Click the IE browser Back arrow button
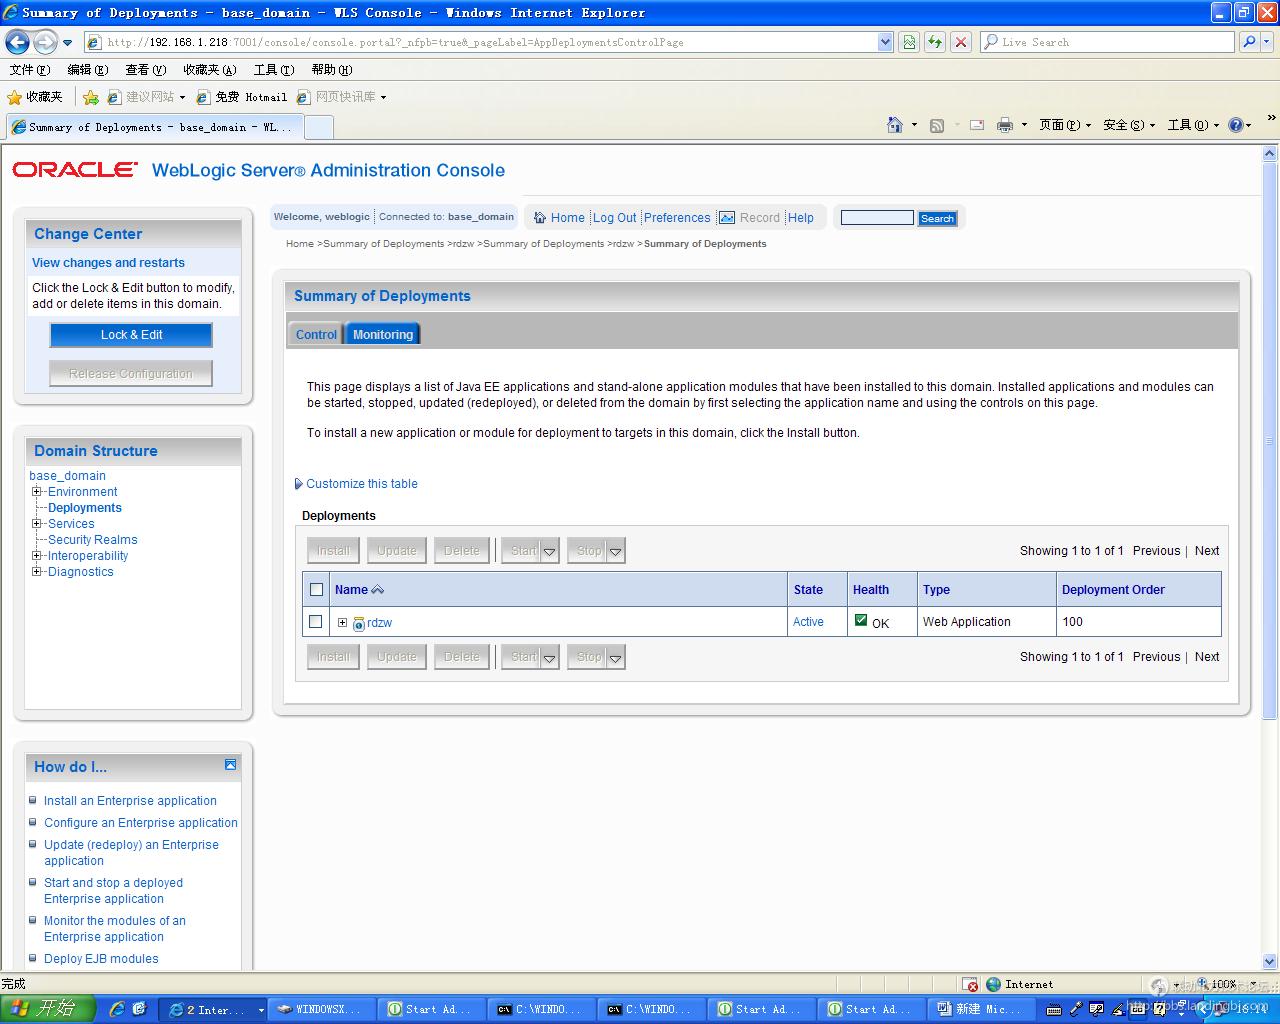The width and height of the screenshot is (1280, 1024). click(x=18, y=42)
